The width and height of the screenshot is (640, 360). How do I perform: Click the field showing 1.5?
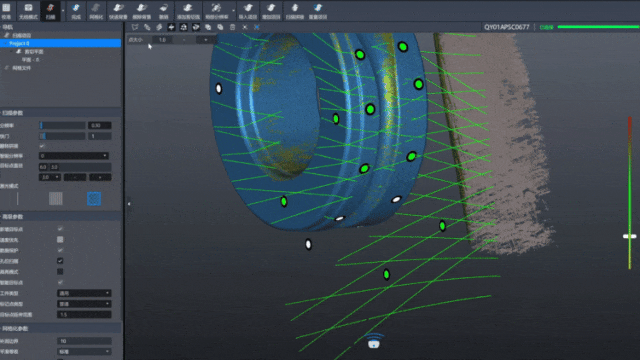pos(84,314)
